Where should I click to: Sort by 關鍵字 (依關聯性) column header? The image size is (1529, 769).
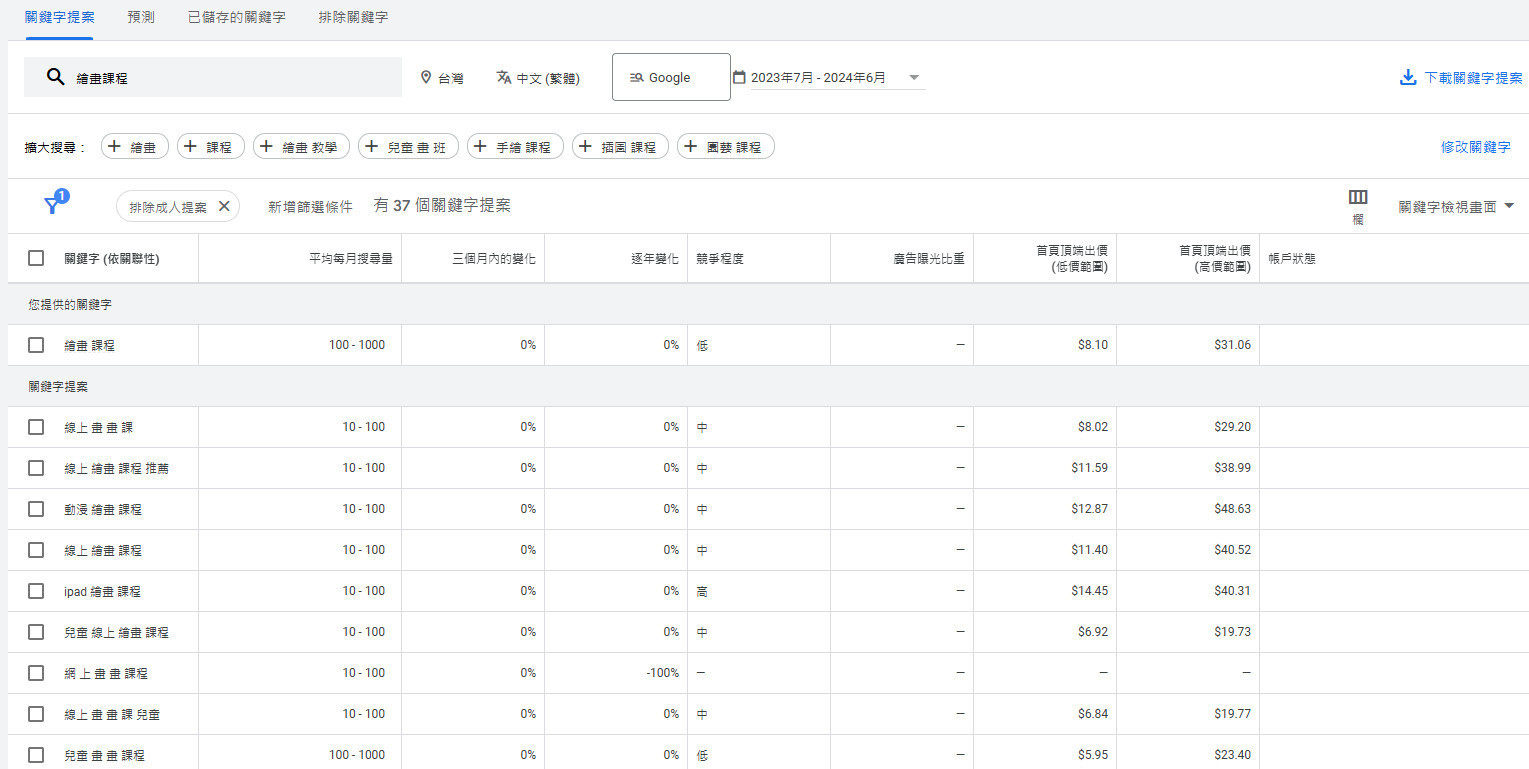click(111, 259)
